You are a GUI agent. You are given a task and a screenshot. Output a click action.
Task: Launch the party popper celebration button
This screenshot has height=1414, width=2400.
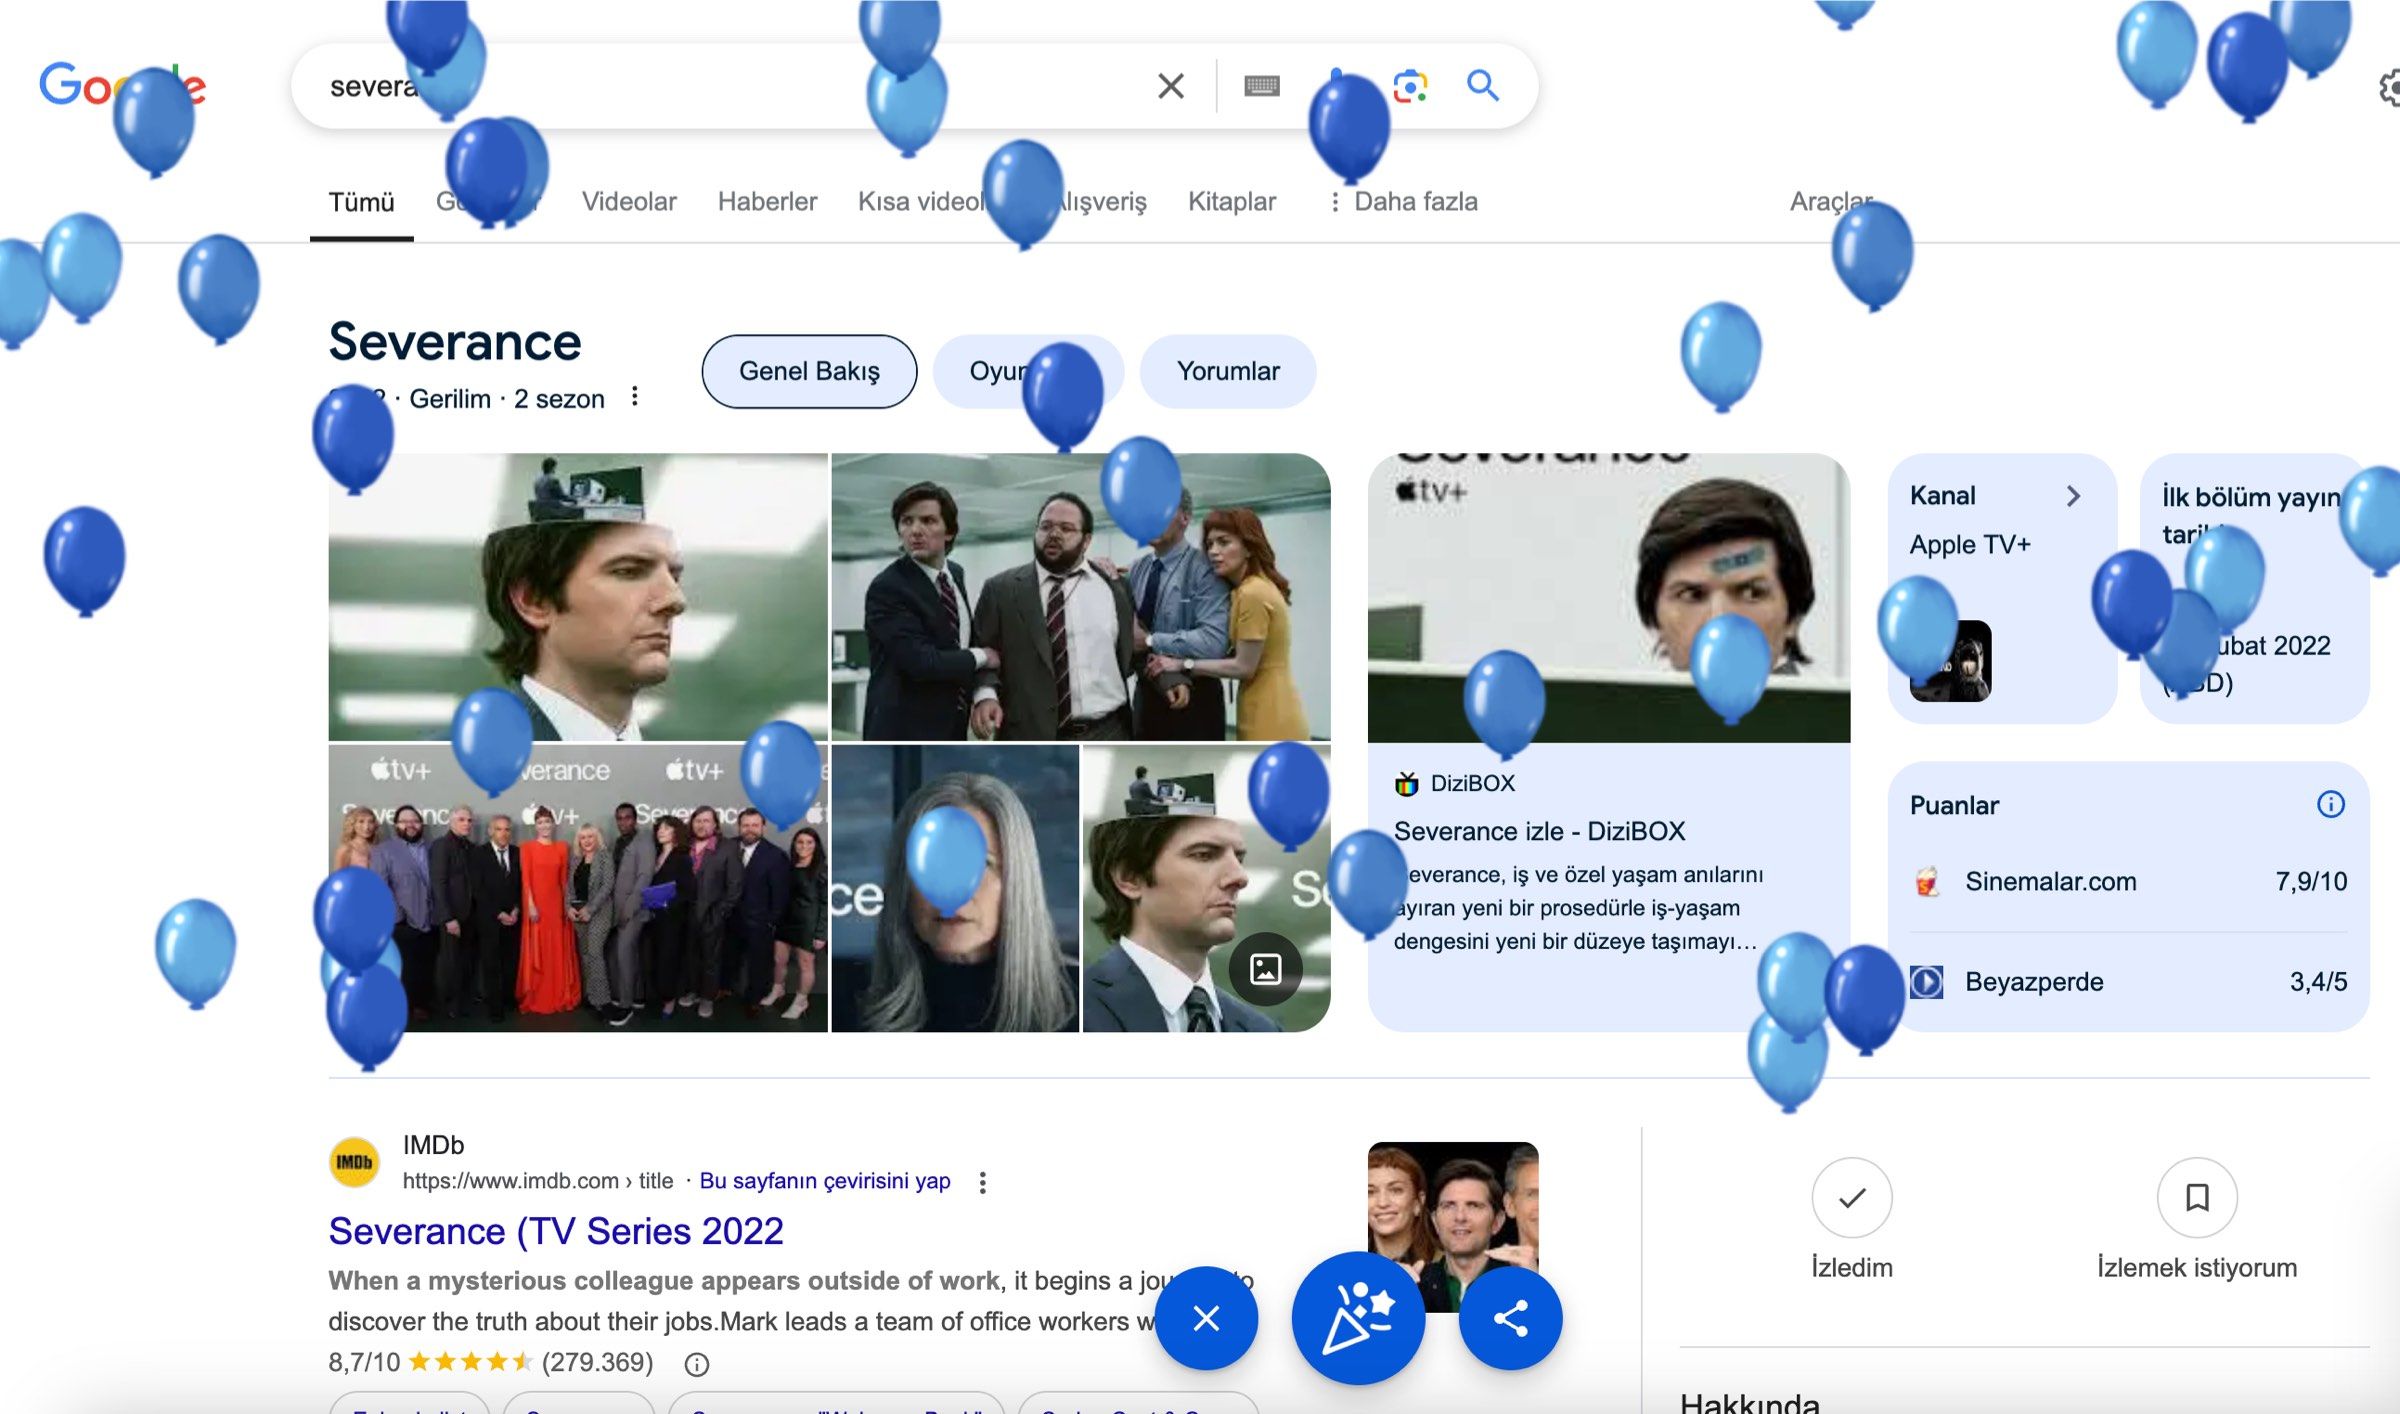[x=1357, y=1318]
